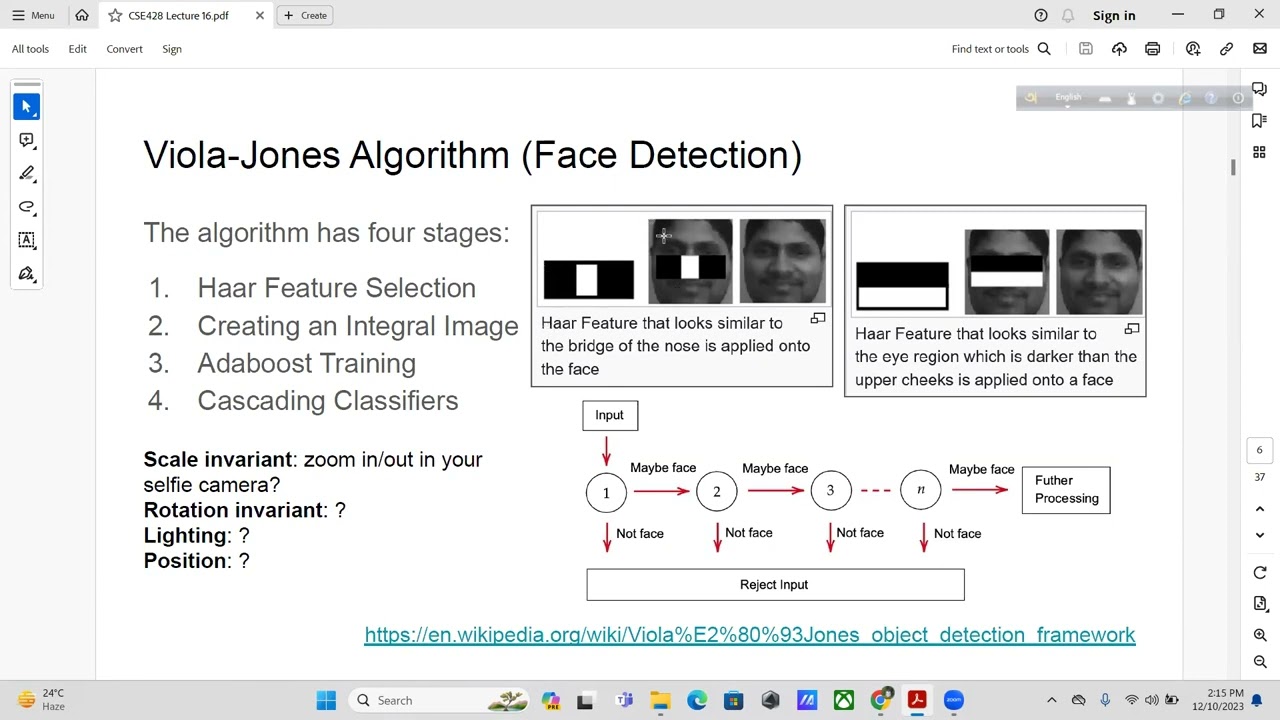Click the text Adaboost Training
Image resolution: width=1280 pixels, height=720 pixels.
tap(307, 363)
